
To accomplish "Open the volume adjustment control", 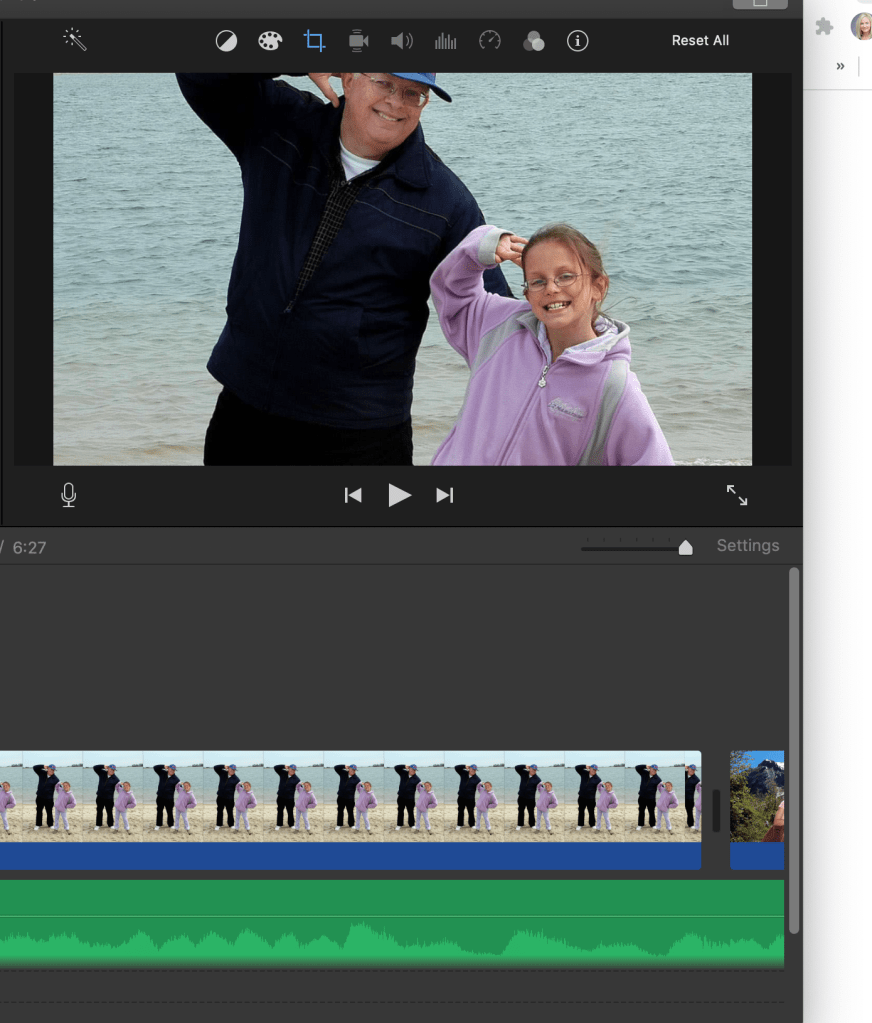I will coord(402,41).
